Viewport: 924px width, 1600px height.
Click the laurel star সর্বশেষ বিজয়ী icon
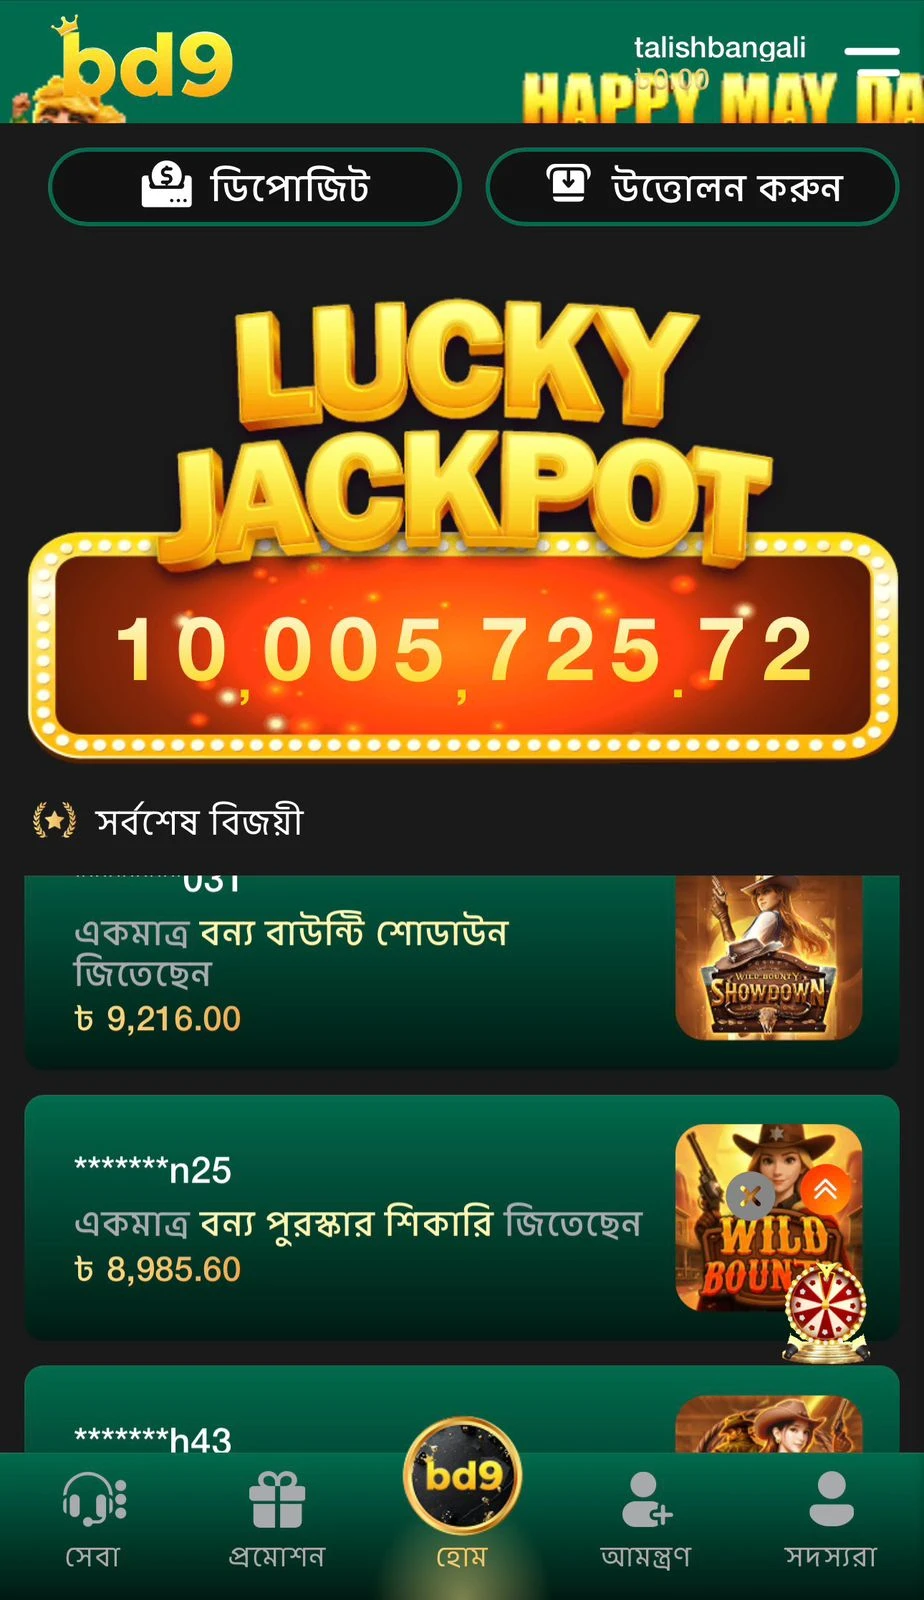point(54,821)
